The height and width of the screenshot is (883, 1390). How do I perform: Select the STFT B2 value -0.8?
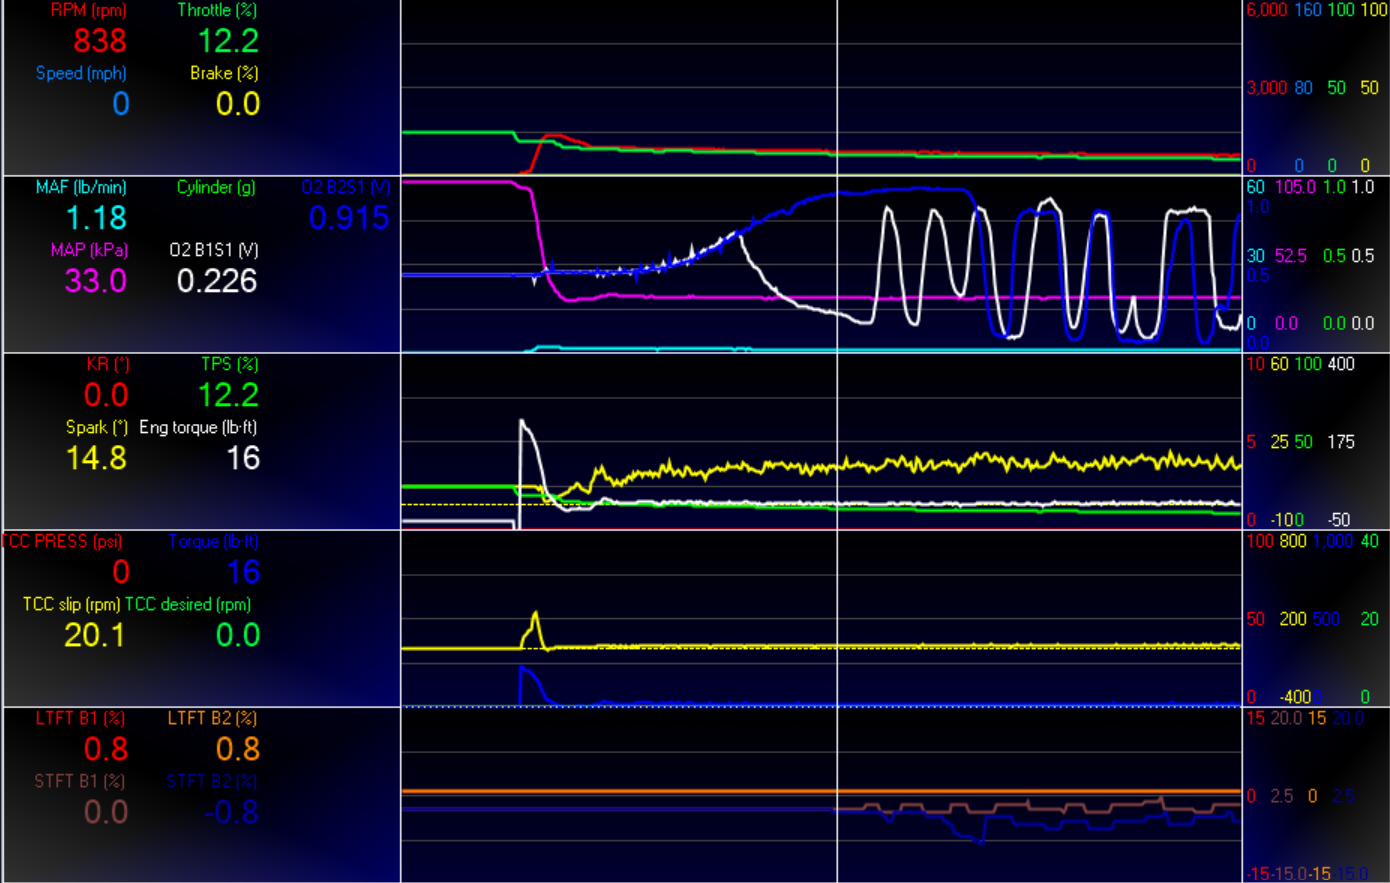tap(231, 812)
